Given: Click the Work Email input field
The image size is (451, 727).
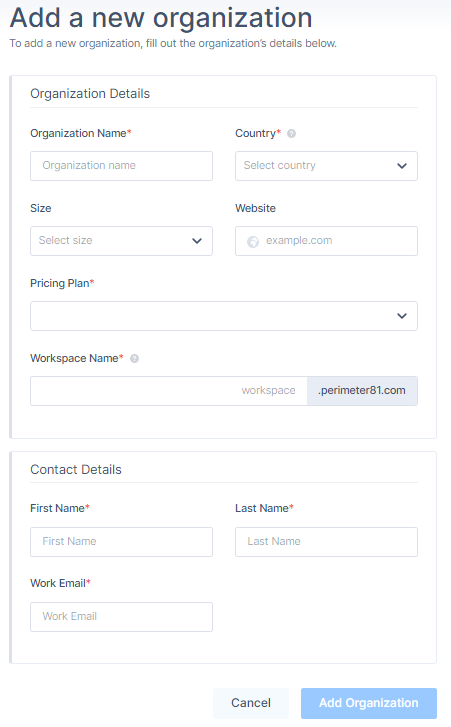Looking at the screenshot, I should tap(121, 617).
